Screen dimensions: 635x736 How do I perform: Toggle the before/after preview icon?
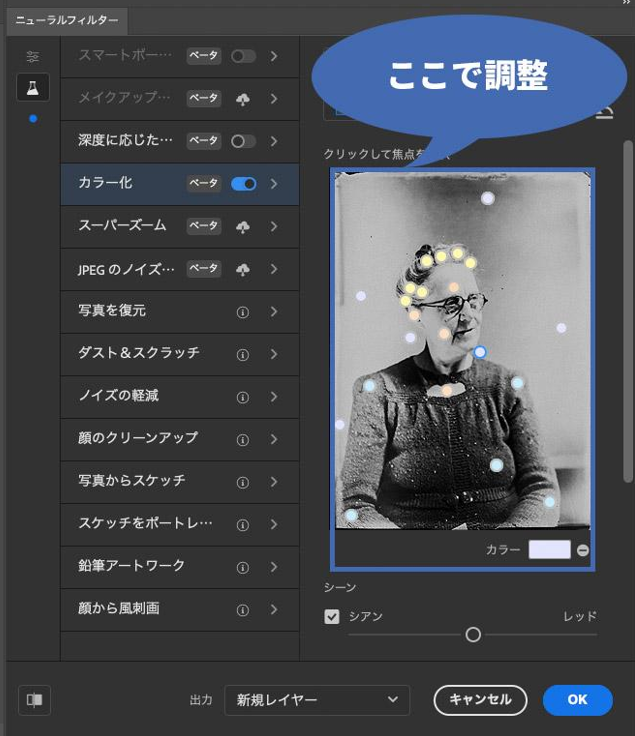tap(34, 700)
